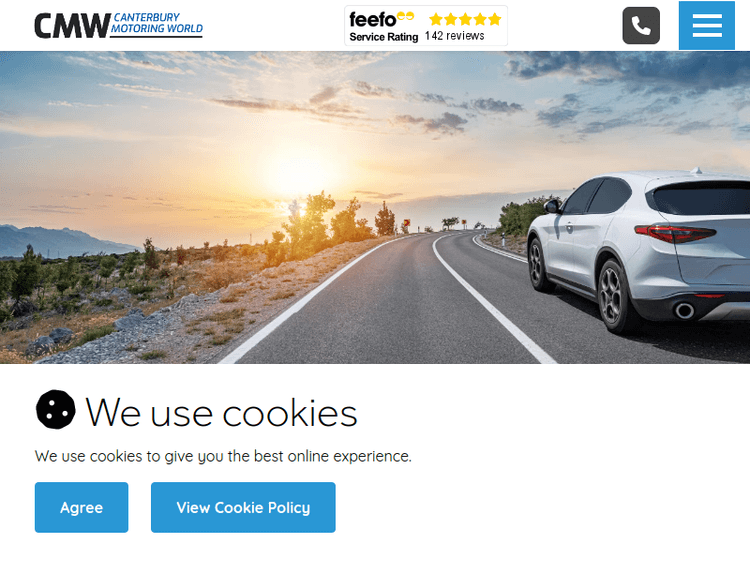750x563 pixels.
Task: Accept cookies with the Agree button
Action: (81, 507)
